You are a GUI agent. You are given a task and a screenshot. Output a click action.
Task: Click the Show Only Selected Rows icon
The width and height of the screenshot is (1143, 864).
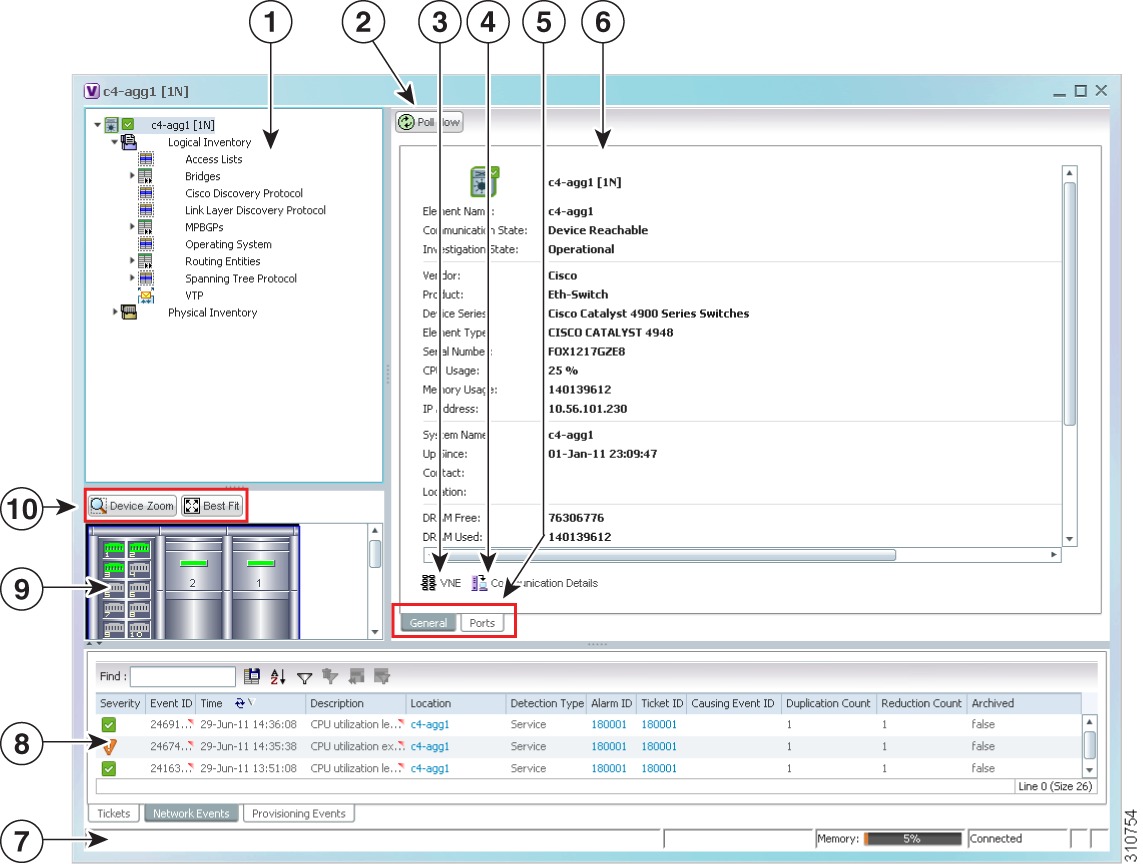[x=381, y=677]
